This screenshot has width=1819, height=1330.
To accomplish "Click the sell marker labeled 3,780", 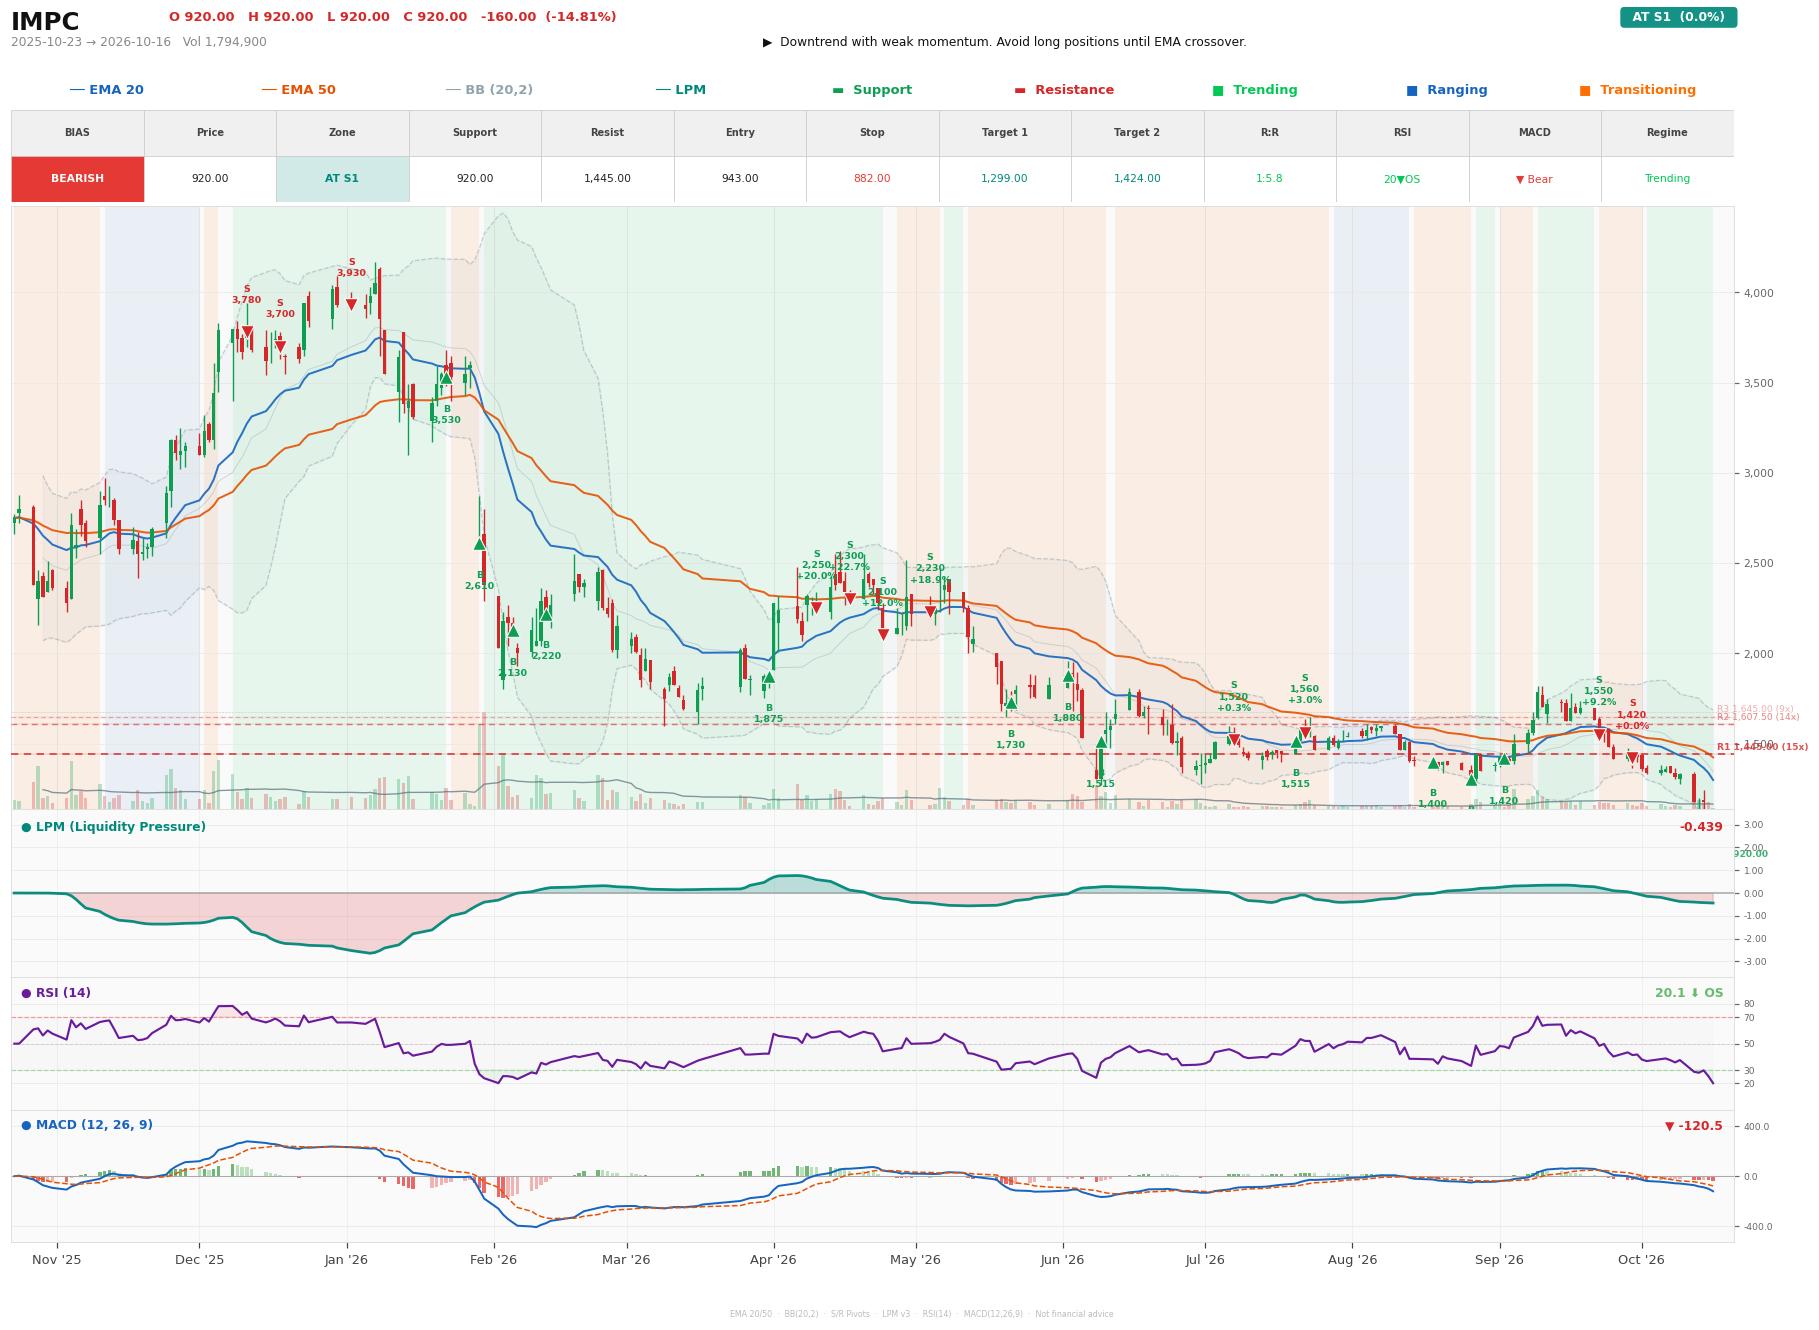I will click(247, 332).
